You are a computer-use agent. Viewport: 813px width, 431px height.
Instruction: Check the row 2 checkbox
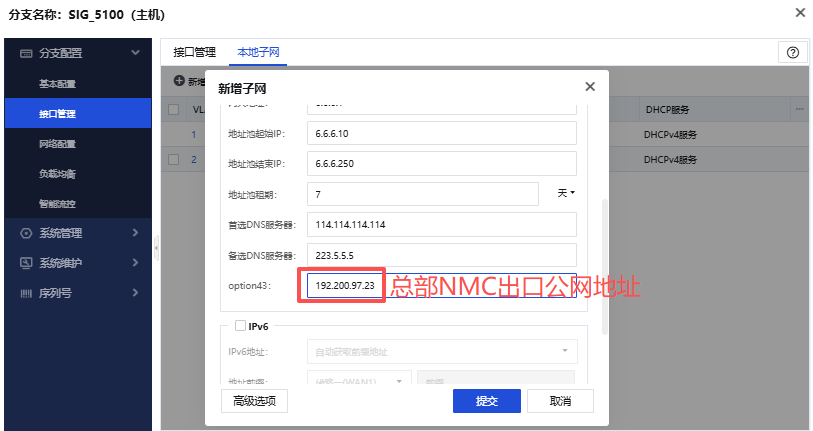174,159
